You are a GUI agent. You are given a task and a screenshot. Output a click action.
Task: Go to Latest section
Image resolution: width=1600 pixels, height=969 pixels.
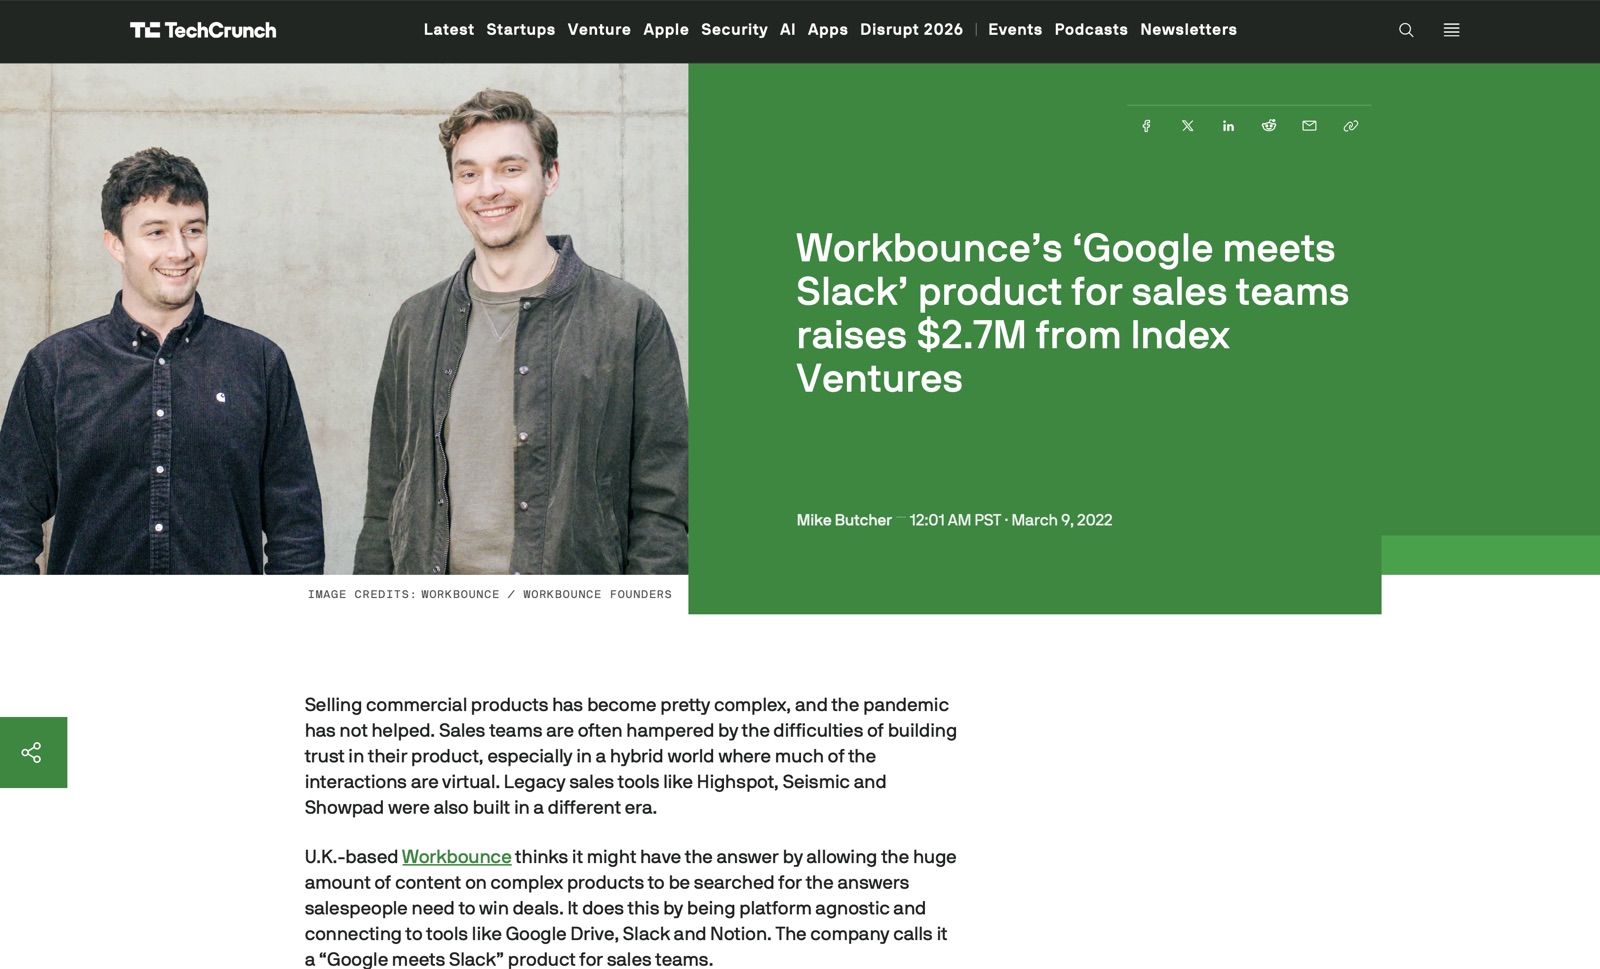pos(449,30)
